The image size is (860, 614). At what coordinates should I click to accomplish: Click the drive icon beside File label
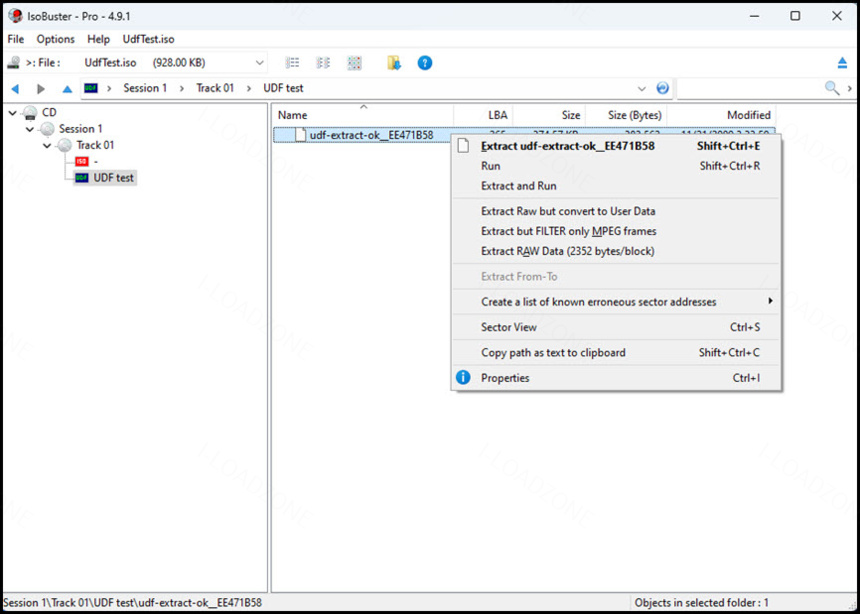coord(13,63)
